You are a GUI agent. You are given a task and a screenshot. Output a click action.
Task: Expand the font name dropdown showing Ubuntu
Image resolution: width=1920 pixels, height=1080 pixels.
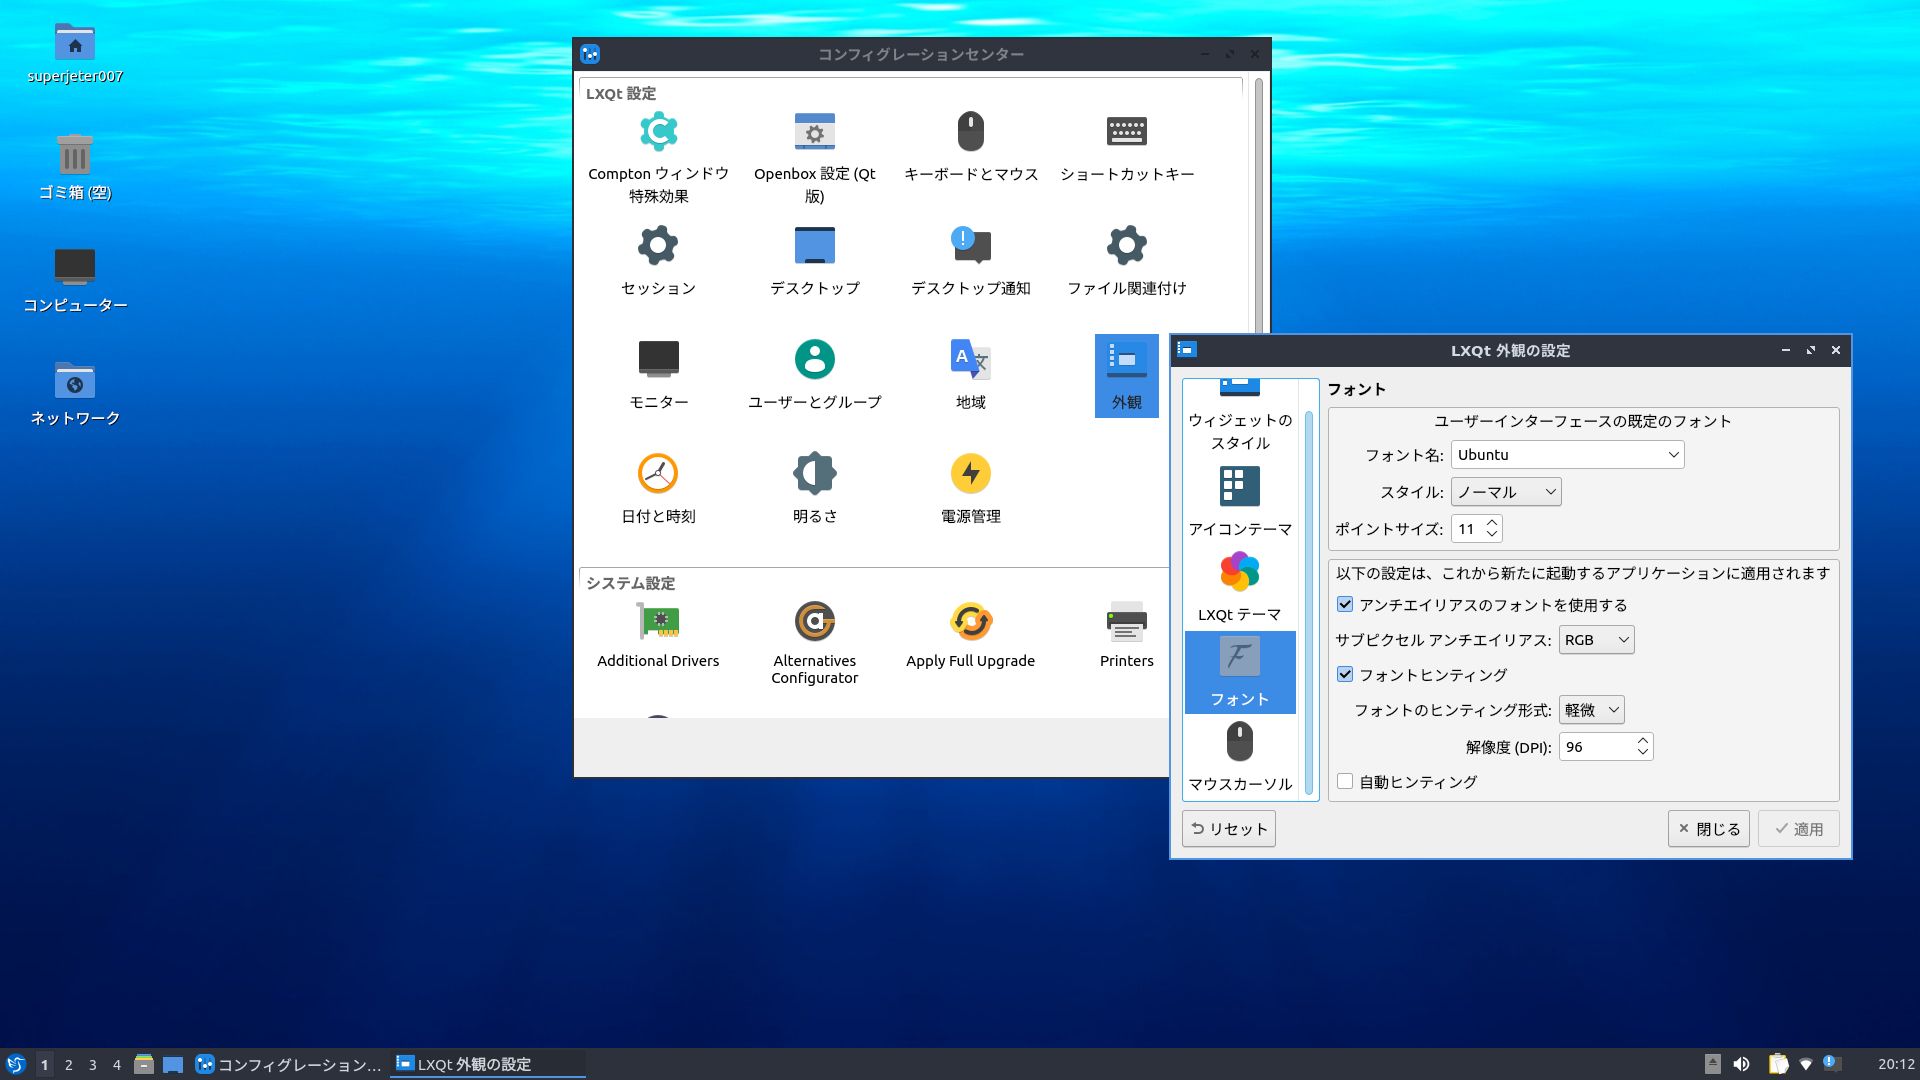tap(1567, 455)
